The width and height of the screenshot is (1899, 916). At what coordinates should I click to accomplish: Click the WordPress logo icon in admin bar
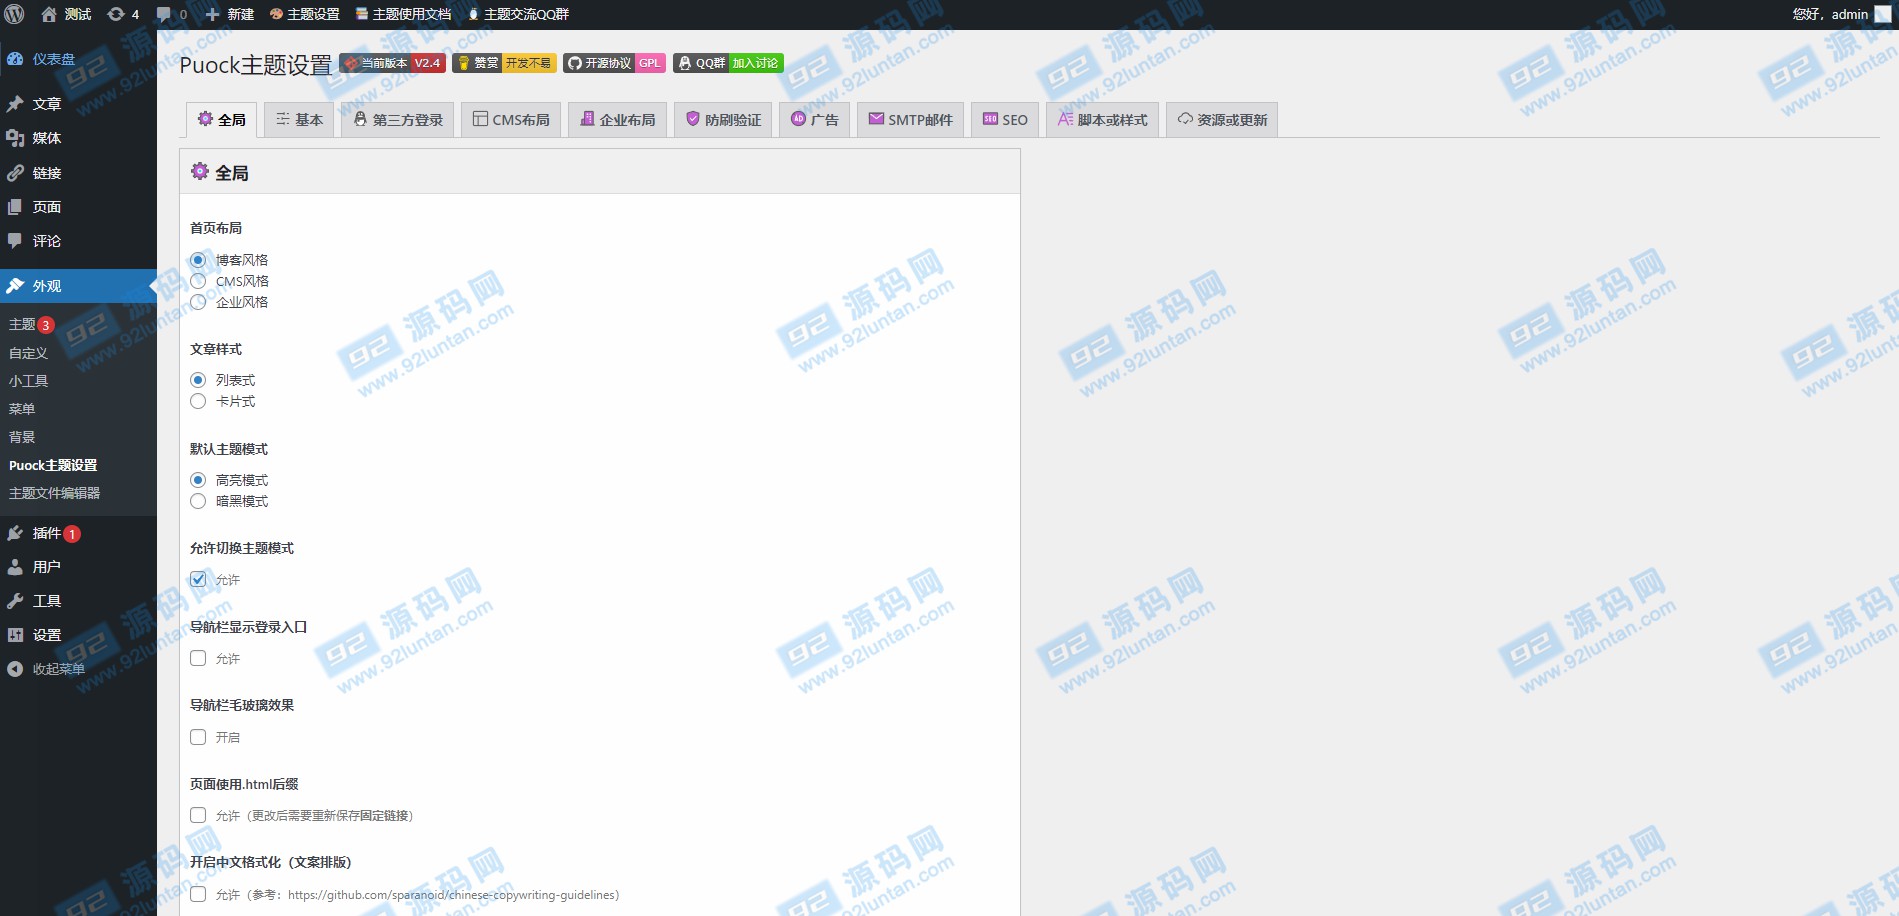pos(15,14)
